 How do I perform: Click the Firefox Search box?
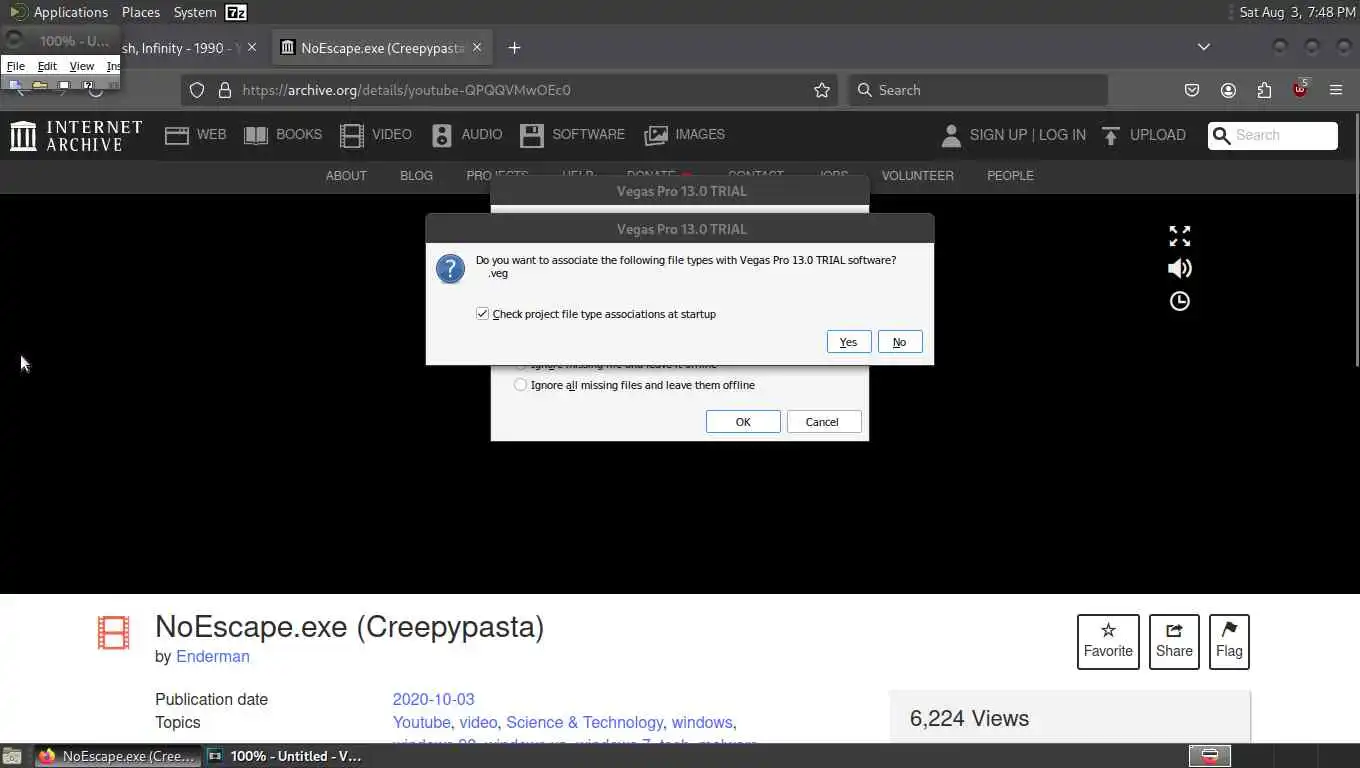(x=978, y=90)
